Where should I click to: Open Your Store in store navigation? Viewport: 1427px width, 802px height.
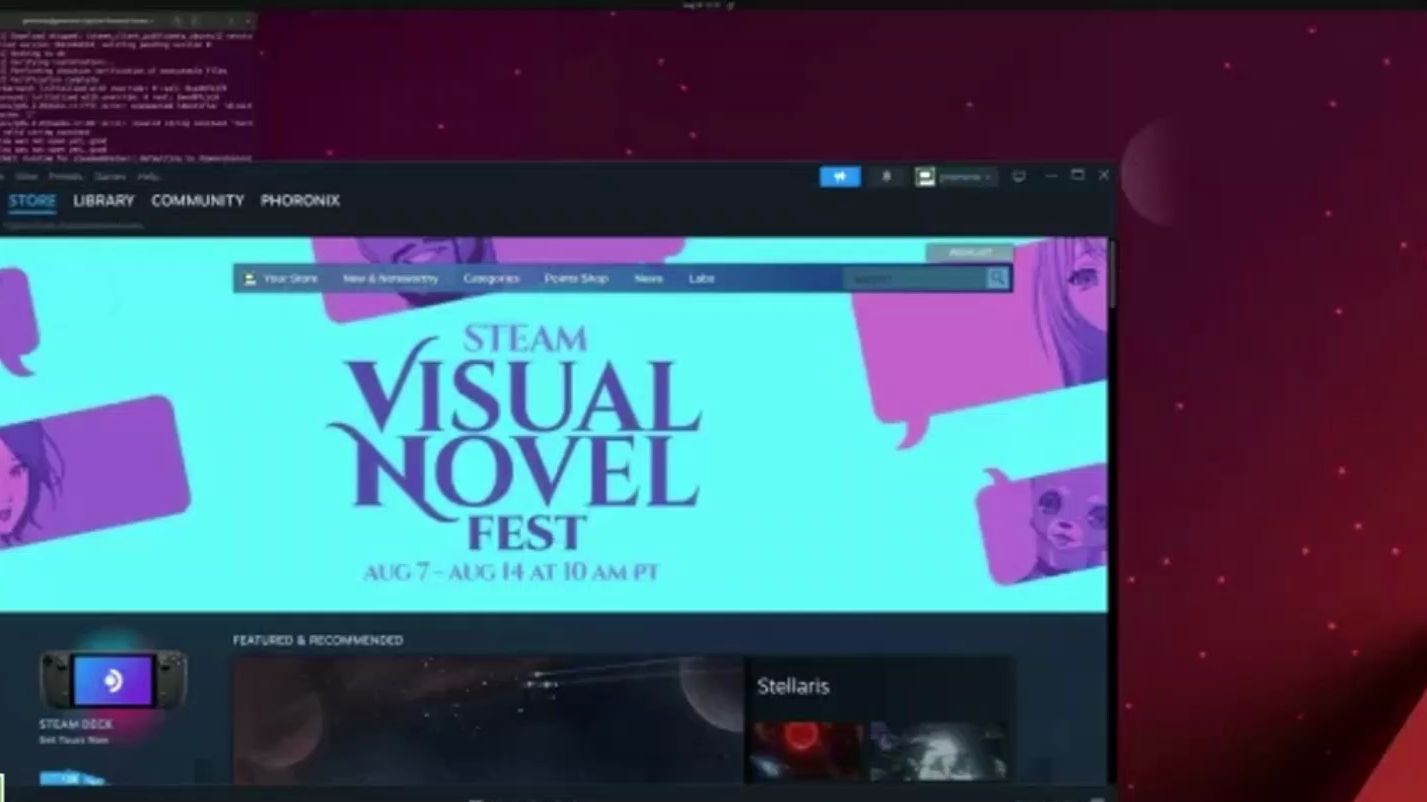[281, 279]
